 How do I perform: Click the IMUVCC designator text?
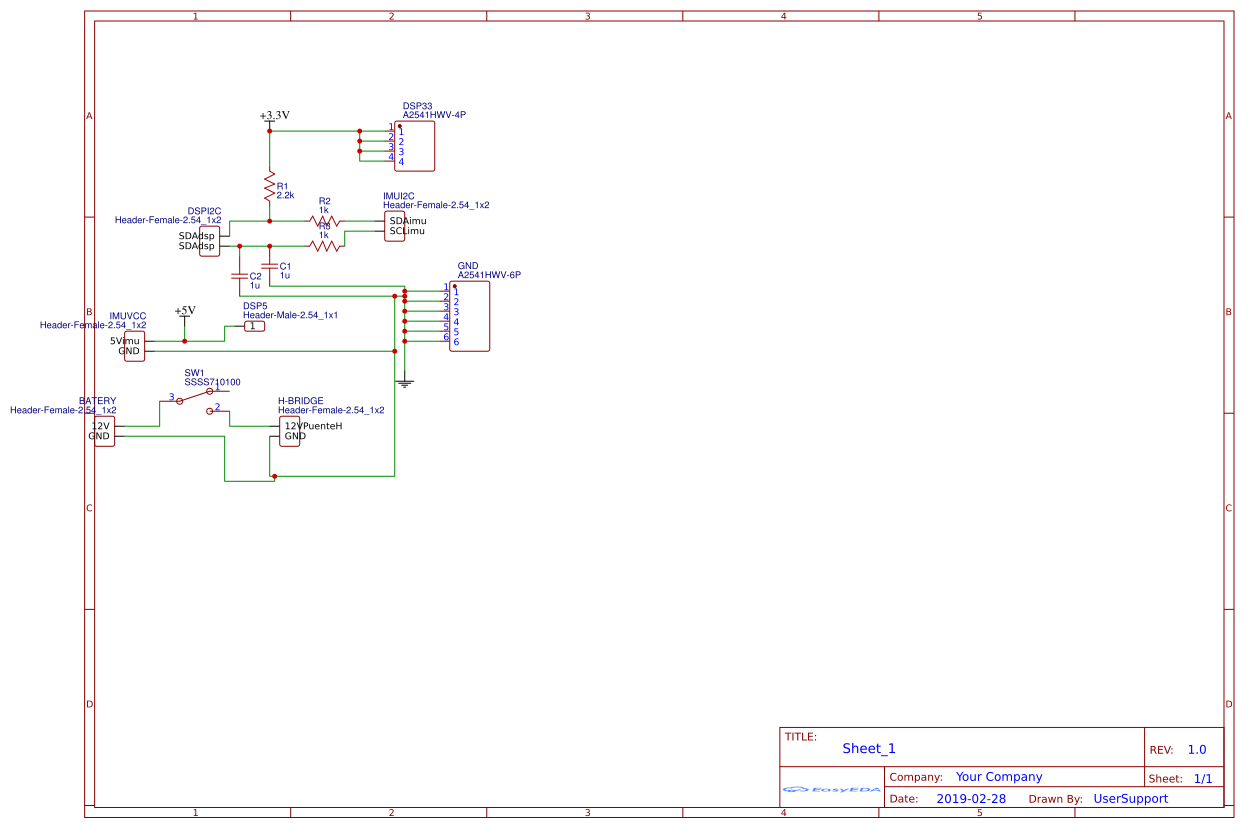(127, 316)
